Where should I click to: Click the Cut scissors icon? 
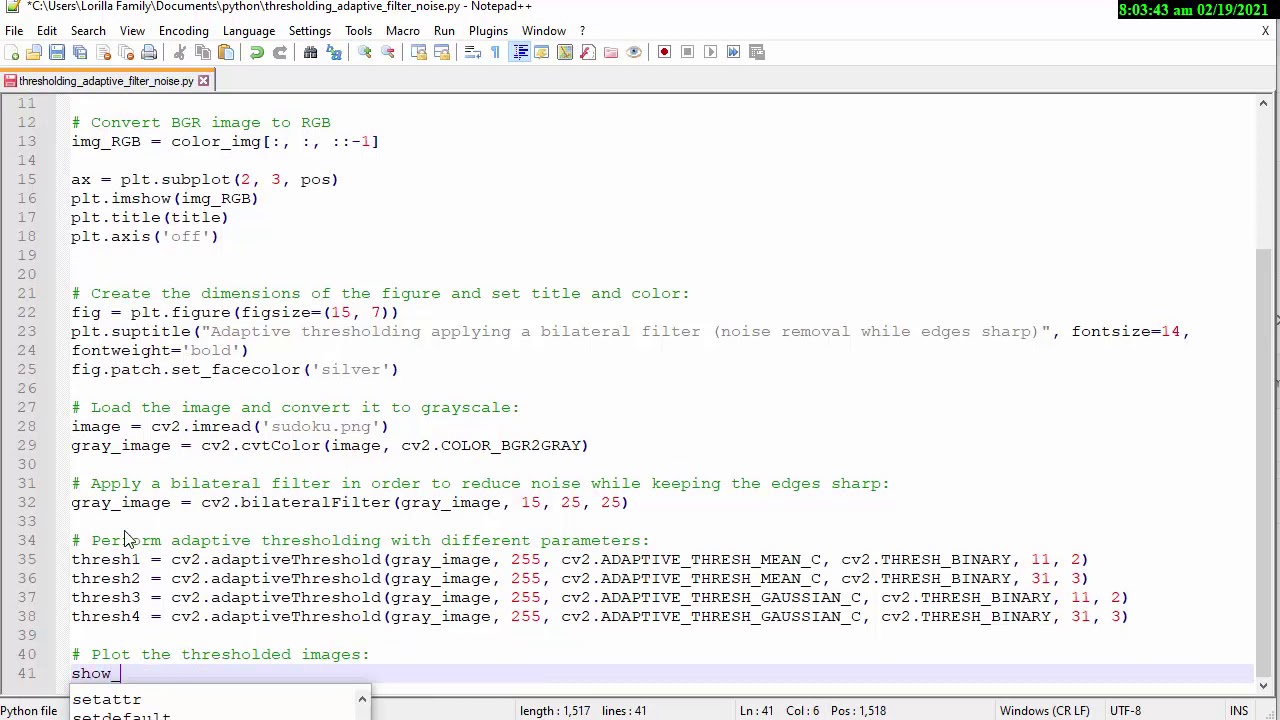[x=180, y=52]
